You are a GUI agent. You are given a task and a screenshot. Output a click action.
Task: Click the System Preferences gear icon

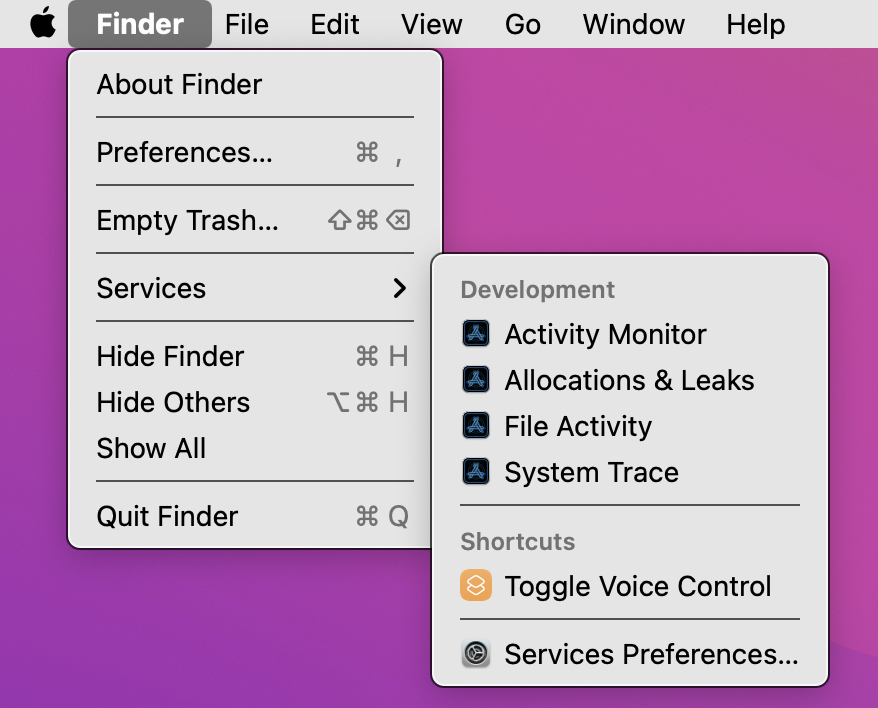pos(476,653)
